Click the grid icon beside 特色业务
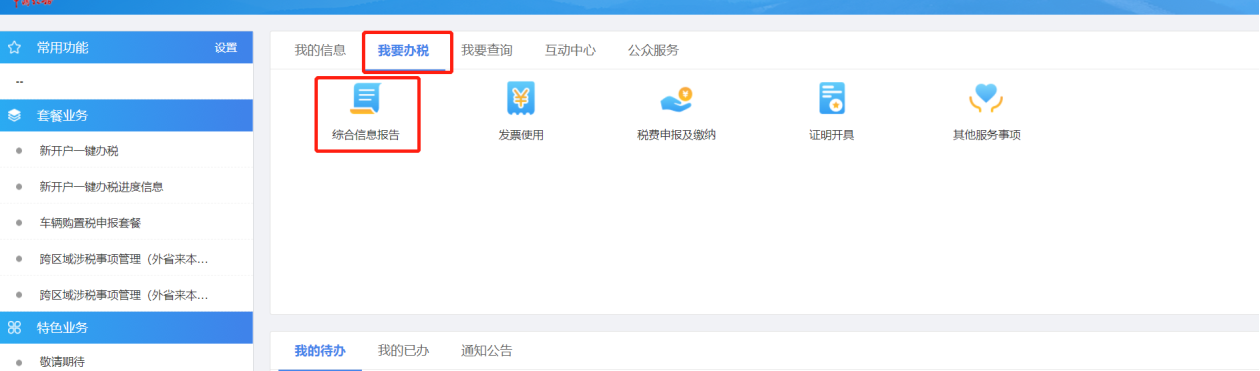The width and height of the screenshot is (1260, 371). pos(14,328)
